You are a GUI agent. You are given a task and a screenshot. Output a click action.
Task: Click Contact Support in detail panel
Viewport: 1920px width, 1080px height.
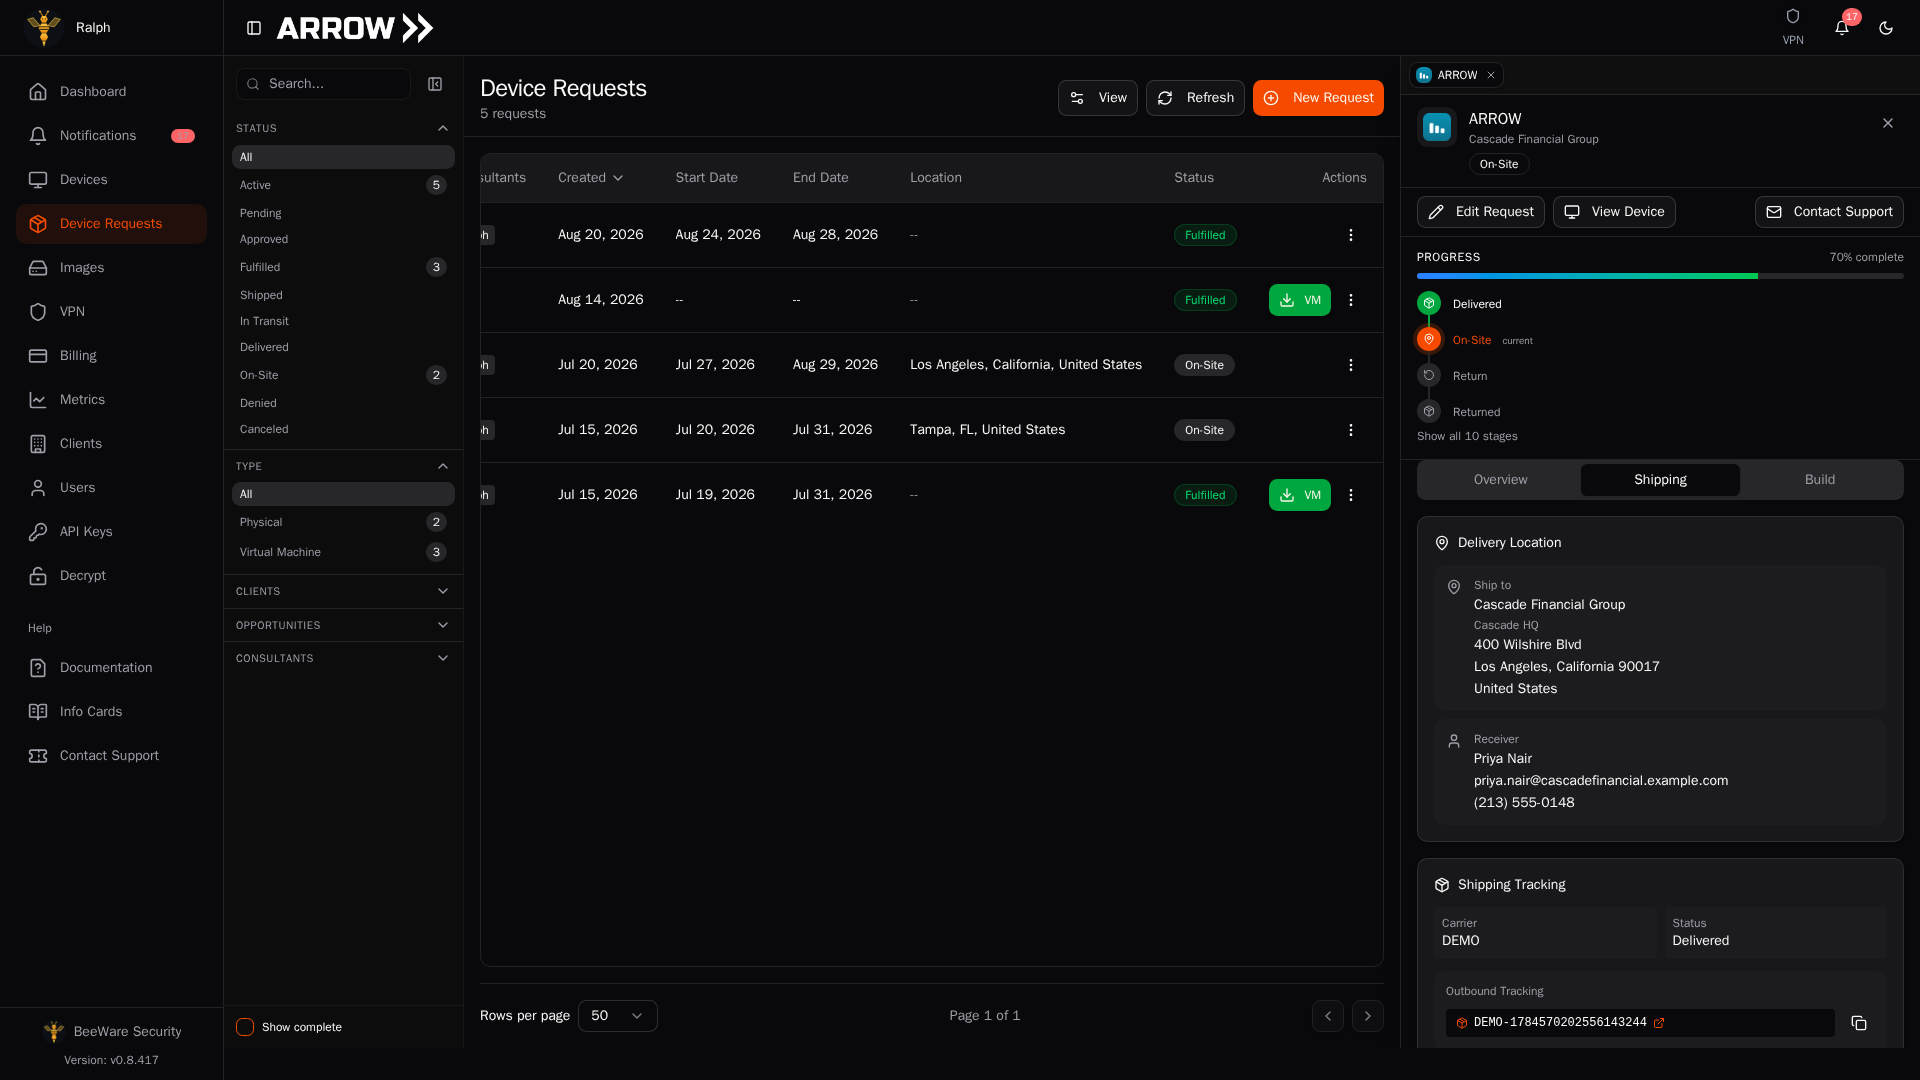click(1828, 212)
